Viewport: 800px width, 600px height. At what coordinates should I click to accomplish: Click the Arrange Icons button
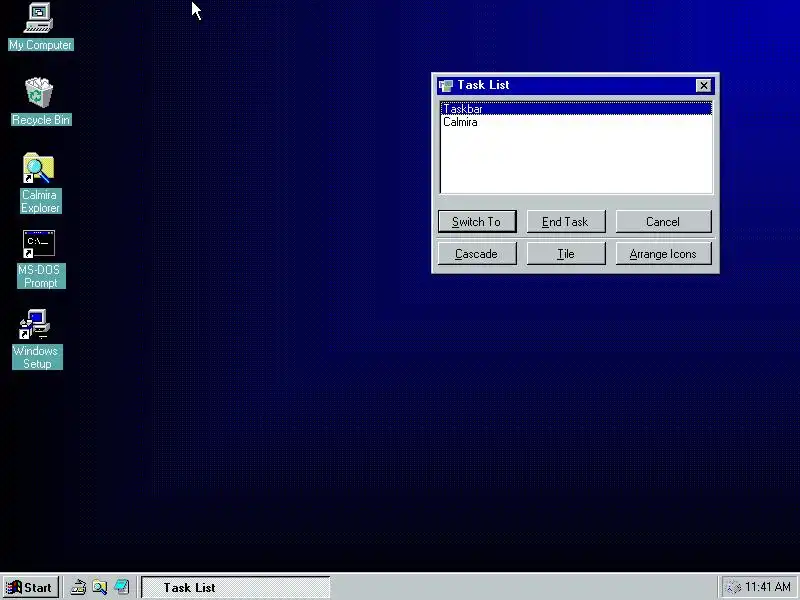[x=663, y=254]
